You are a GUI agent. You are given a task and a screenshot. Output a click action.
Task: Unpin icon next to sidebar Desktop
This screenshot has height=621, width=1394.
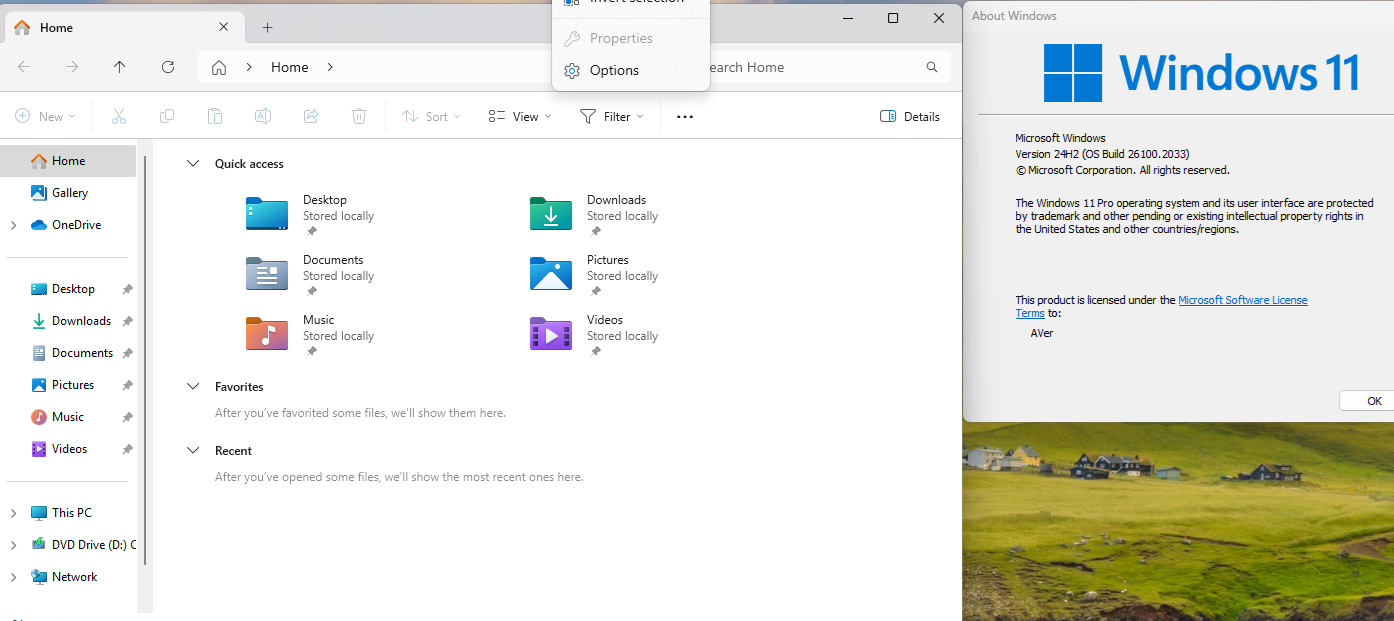127,289
